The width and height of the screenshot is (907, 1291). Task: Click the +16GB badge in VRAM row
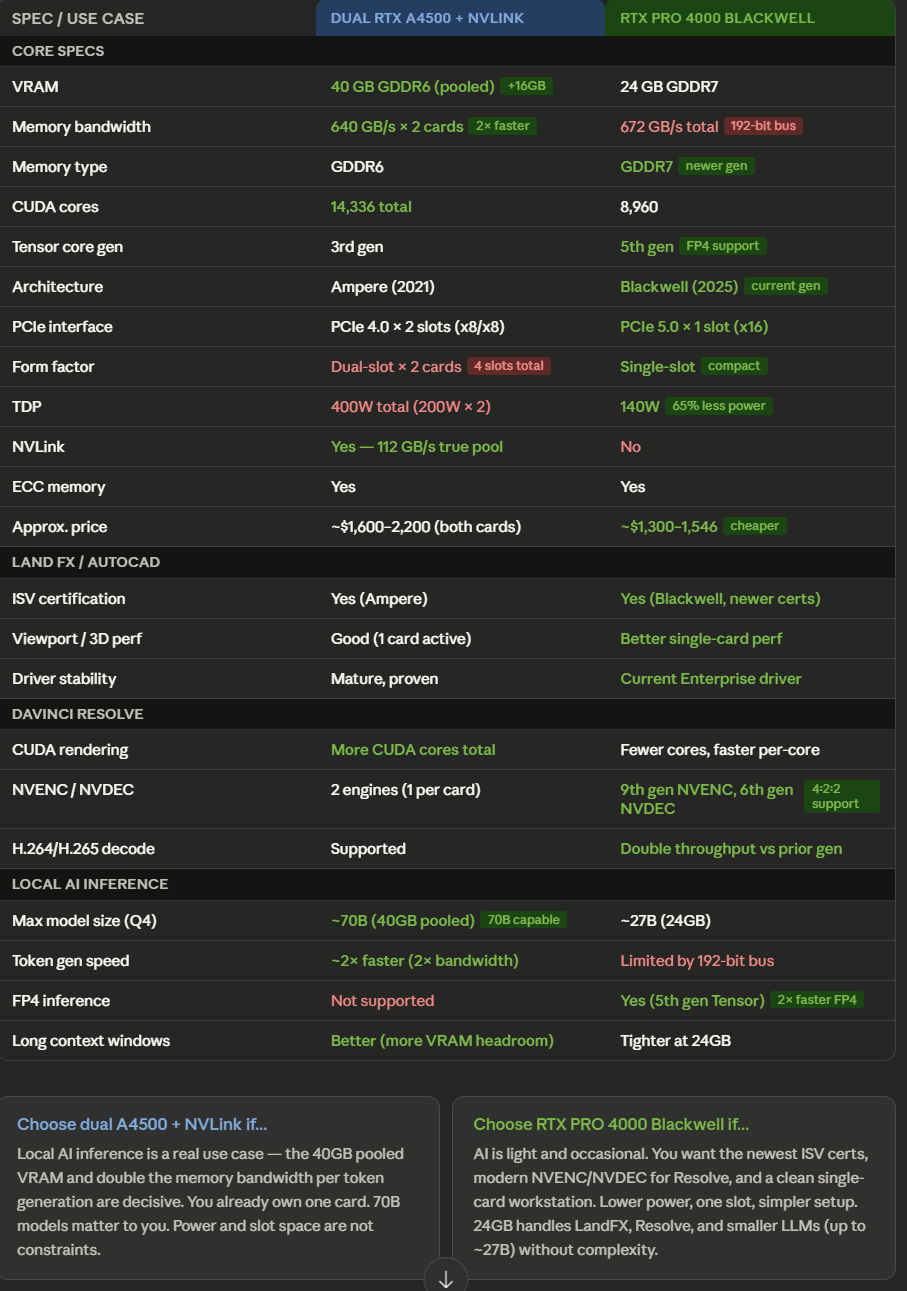pyautogui.click(x=526, y=86)
